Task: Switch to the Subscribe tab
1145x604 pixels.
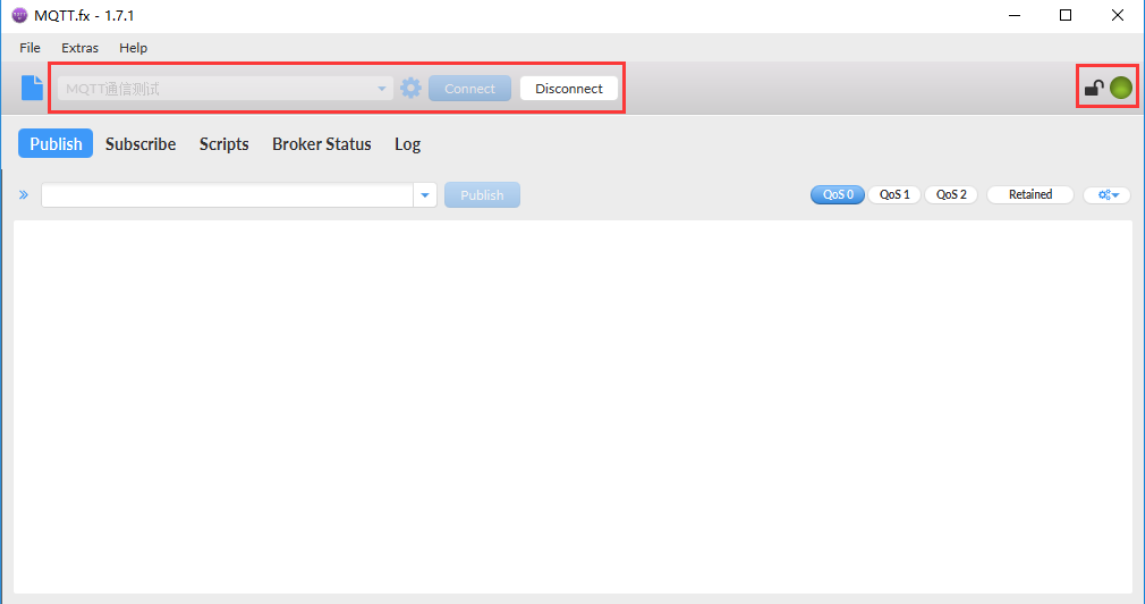Action: [140, 144]
